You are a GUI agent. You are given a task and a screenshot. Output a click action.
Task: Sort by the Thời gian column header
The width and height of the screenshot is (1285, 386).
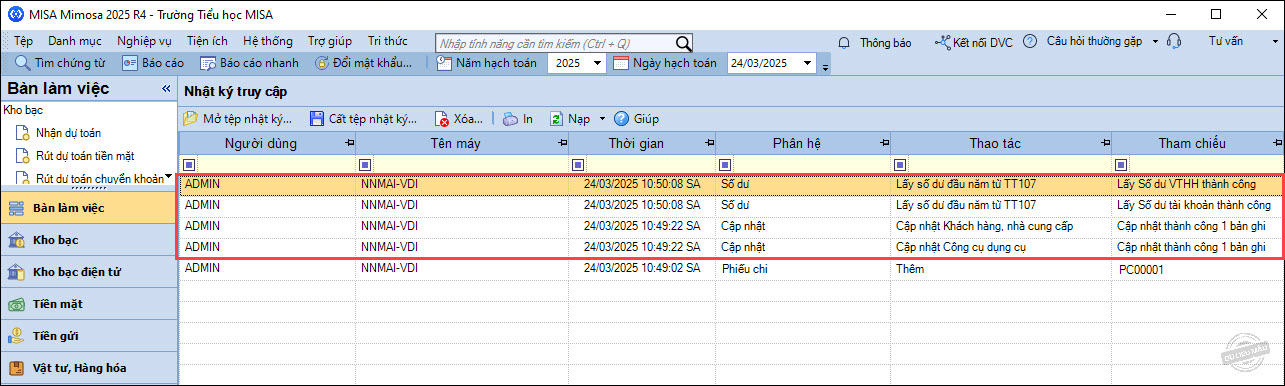[637, 144]
